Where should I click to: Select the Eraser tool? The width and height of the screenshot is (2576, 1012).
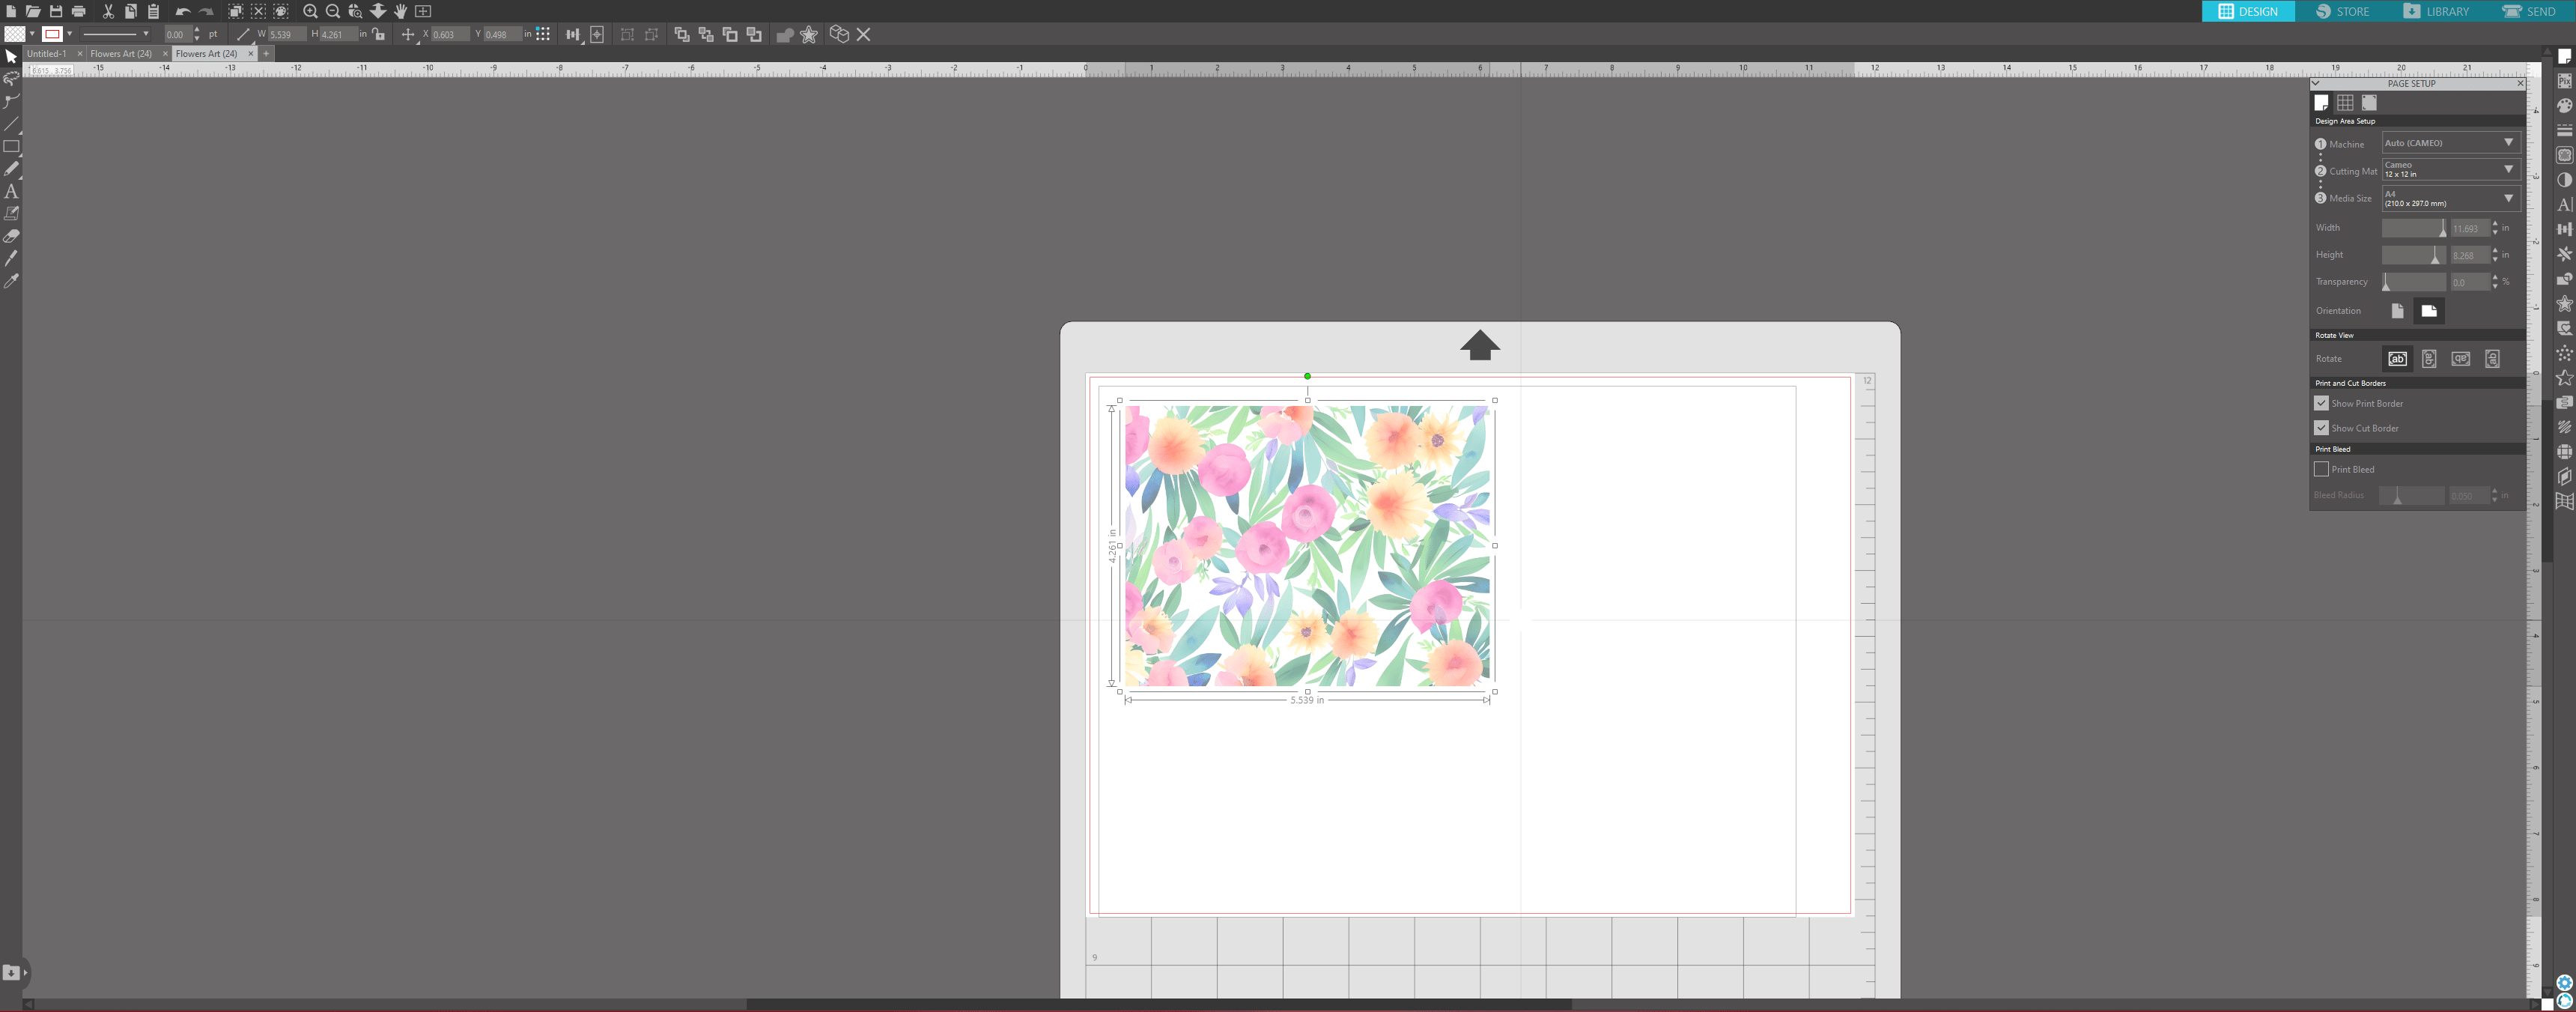click(11, 236)
